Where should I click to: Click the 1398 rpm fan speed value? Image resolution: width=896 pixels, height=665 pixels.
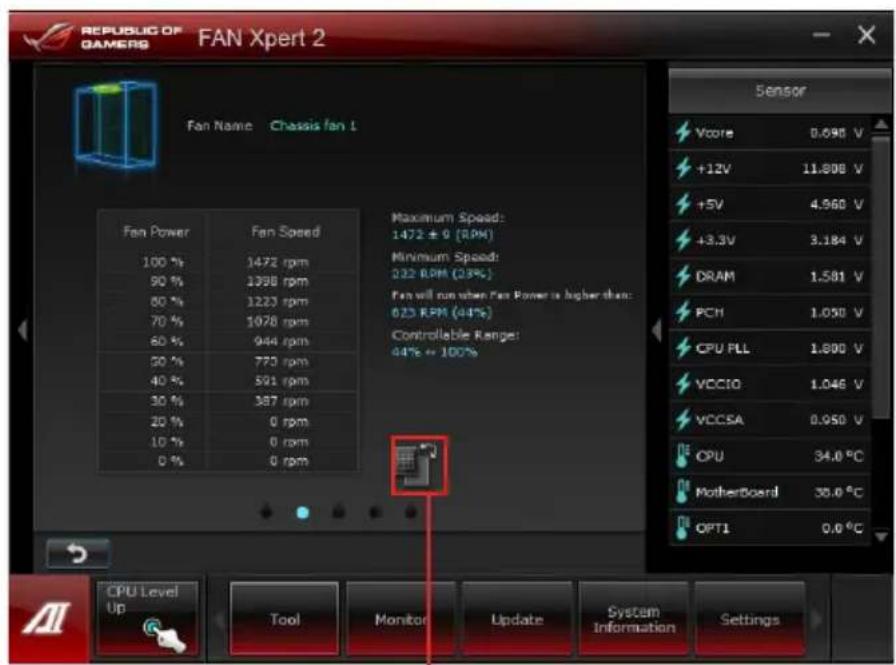click(x=277, y=282)
